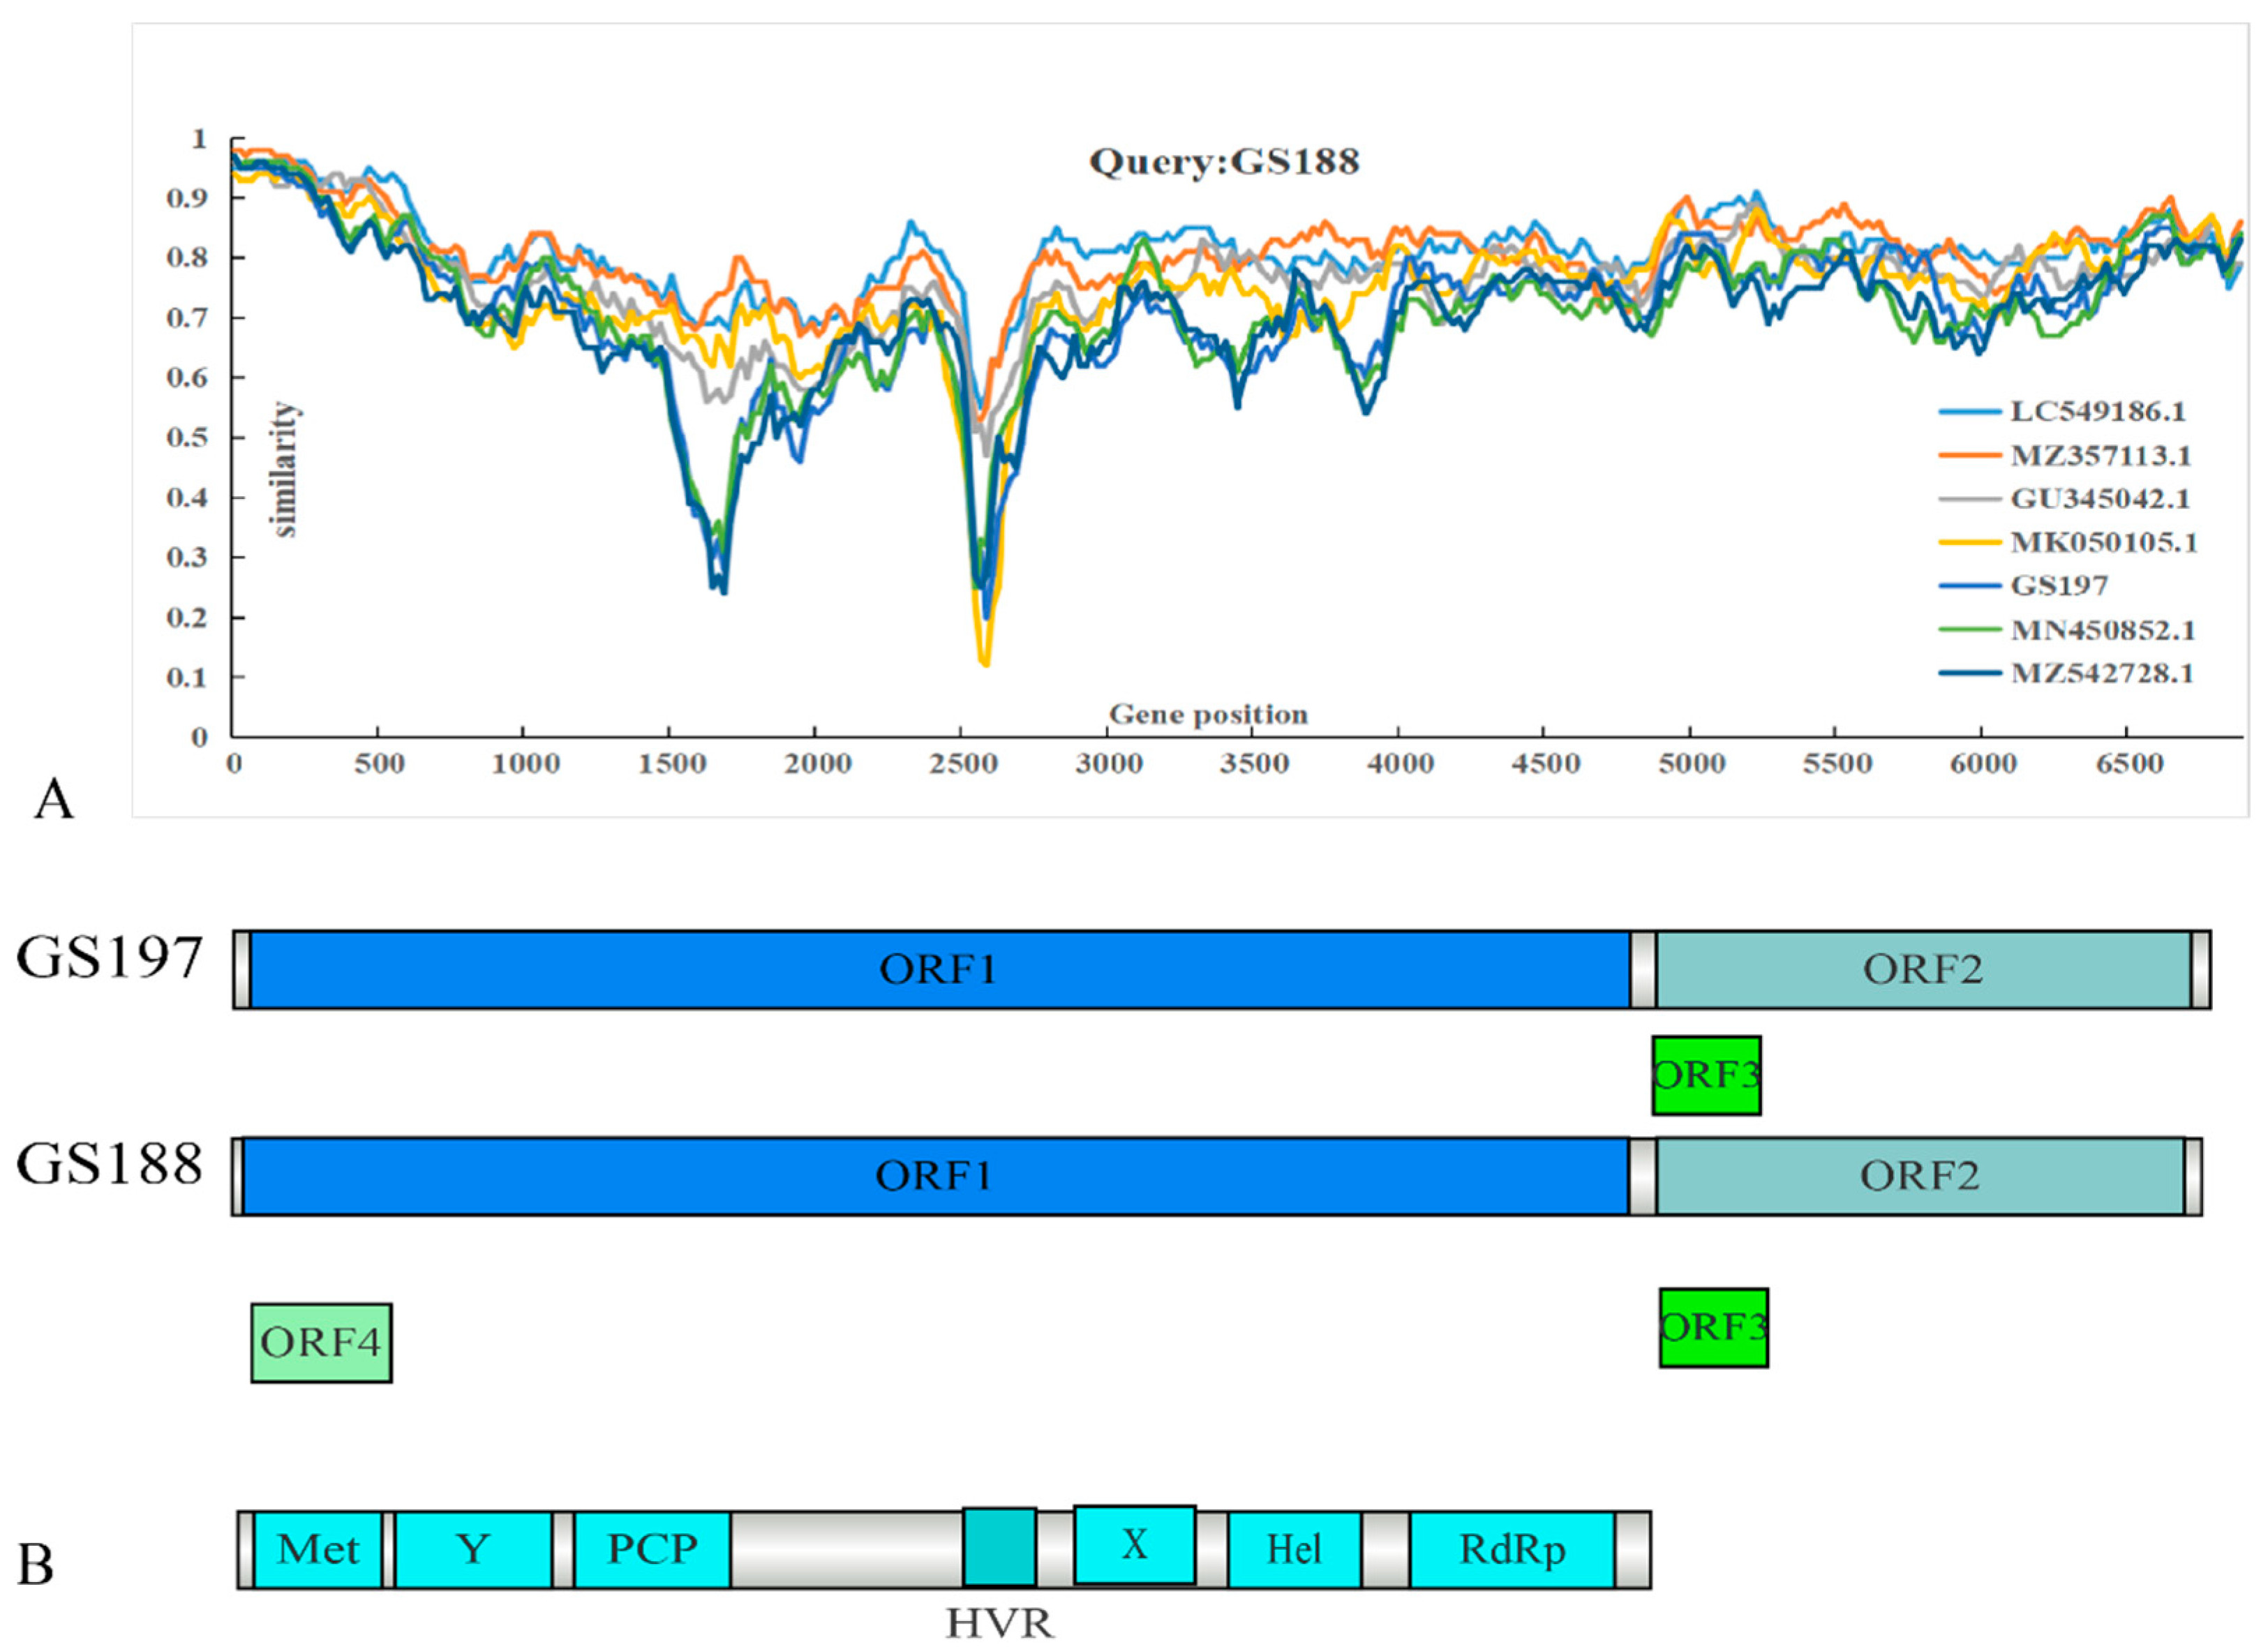Click the GU345042.1 legend label
The image size is (2268, 1649).
coord(2100,498)
